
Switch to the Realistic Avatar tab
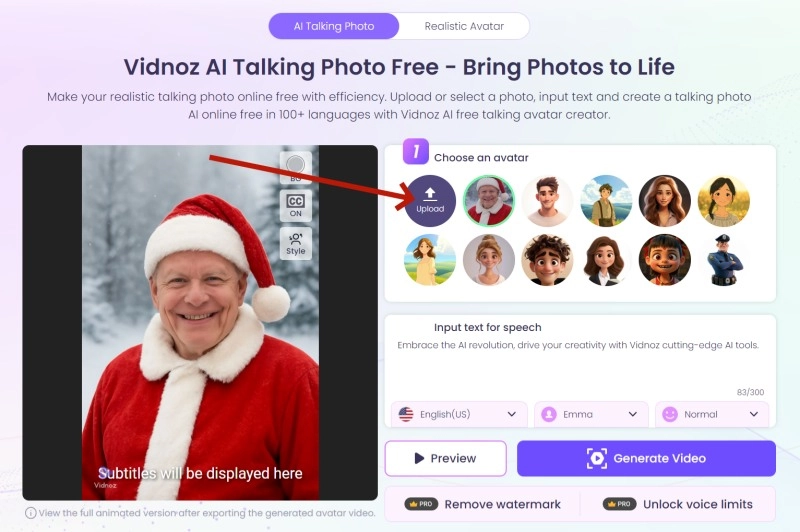point(464,26)
